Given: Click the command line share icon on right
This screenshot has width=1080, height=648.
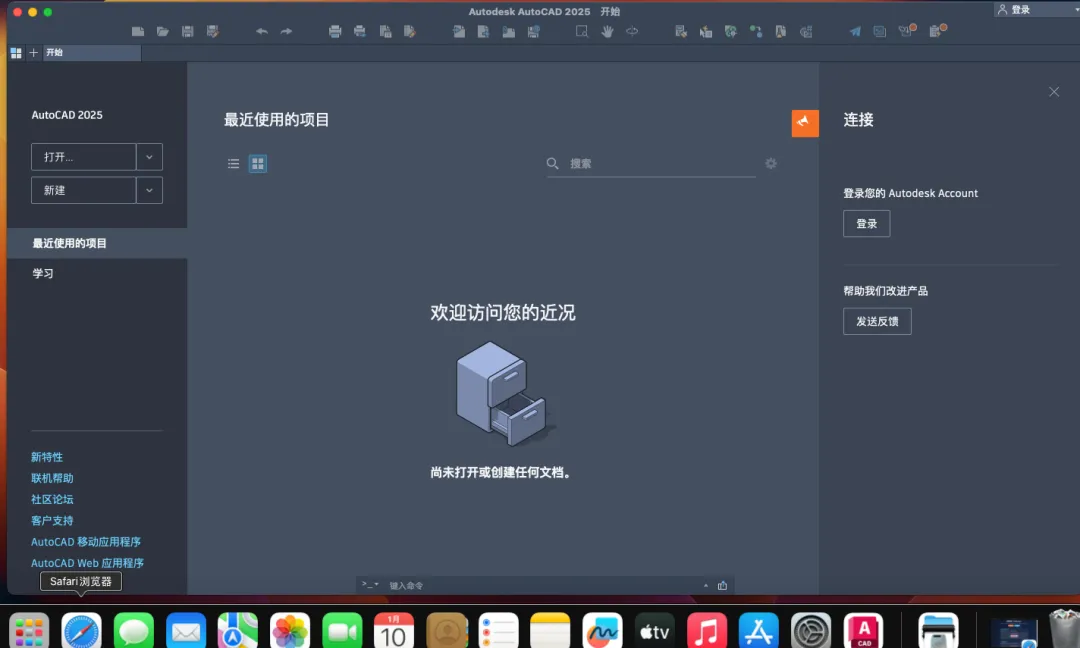Looking at the screenshot, I should pyautogui.click(x=722, y=585).
